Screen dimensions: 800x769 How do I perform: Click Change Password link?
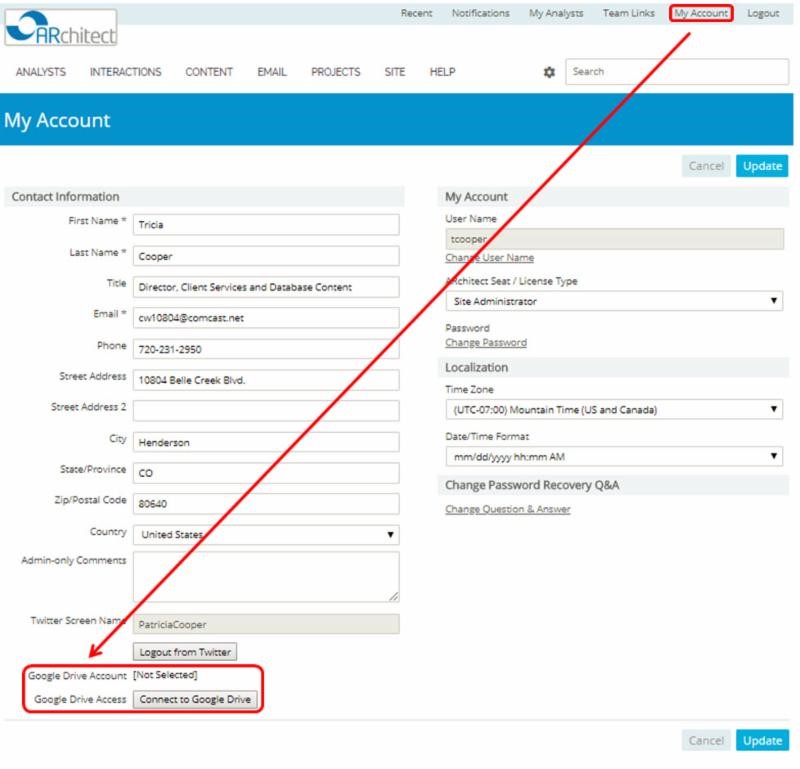pos(486,343)
